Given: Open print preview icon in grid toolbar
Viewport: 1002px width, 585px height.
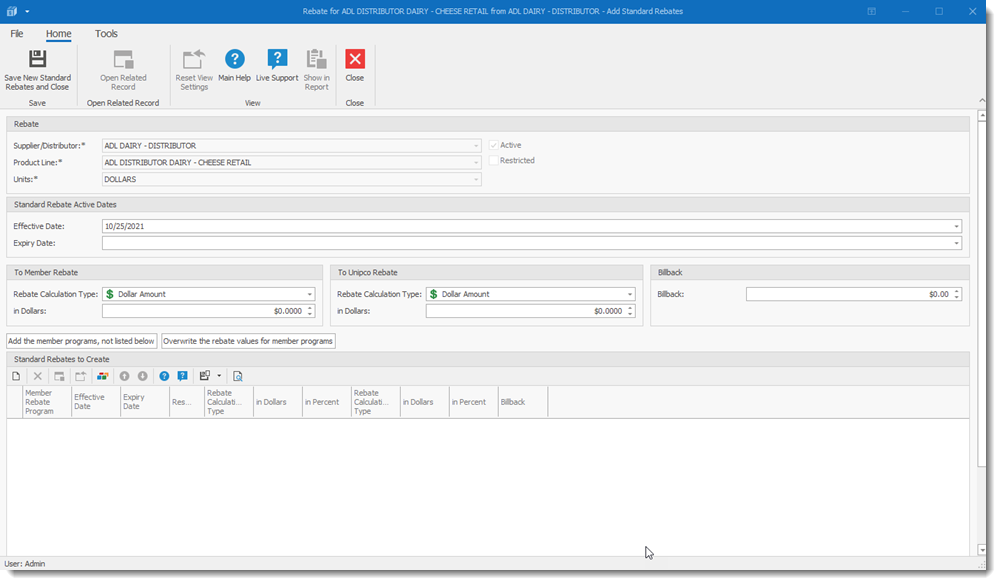Looking at the screenshot, I should point(238,376).
